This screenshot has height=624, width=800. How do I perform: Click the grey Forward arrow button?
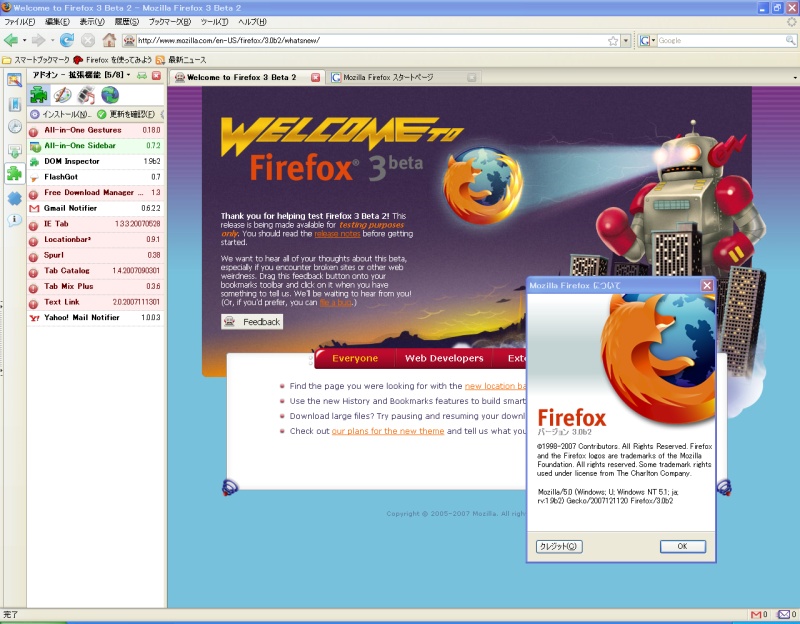(x=38, y=40)
